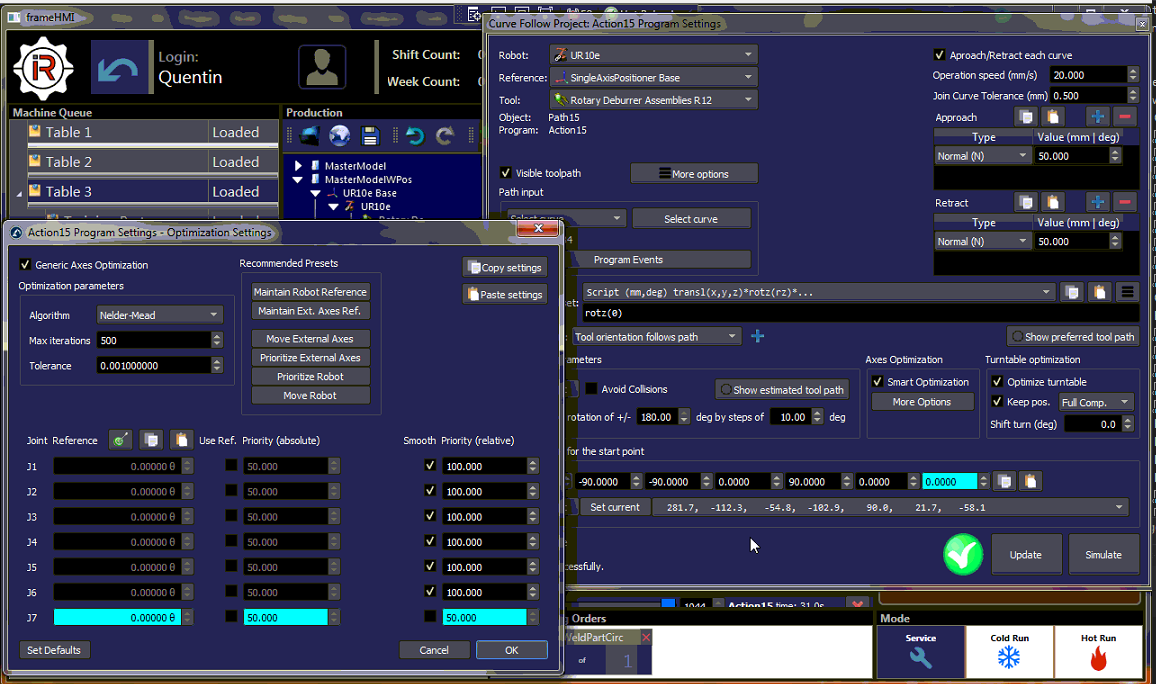Open the user profile silhouette icon
The image size is (1156, 684).
coord(321,68)
